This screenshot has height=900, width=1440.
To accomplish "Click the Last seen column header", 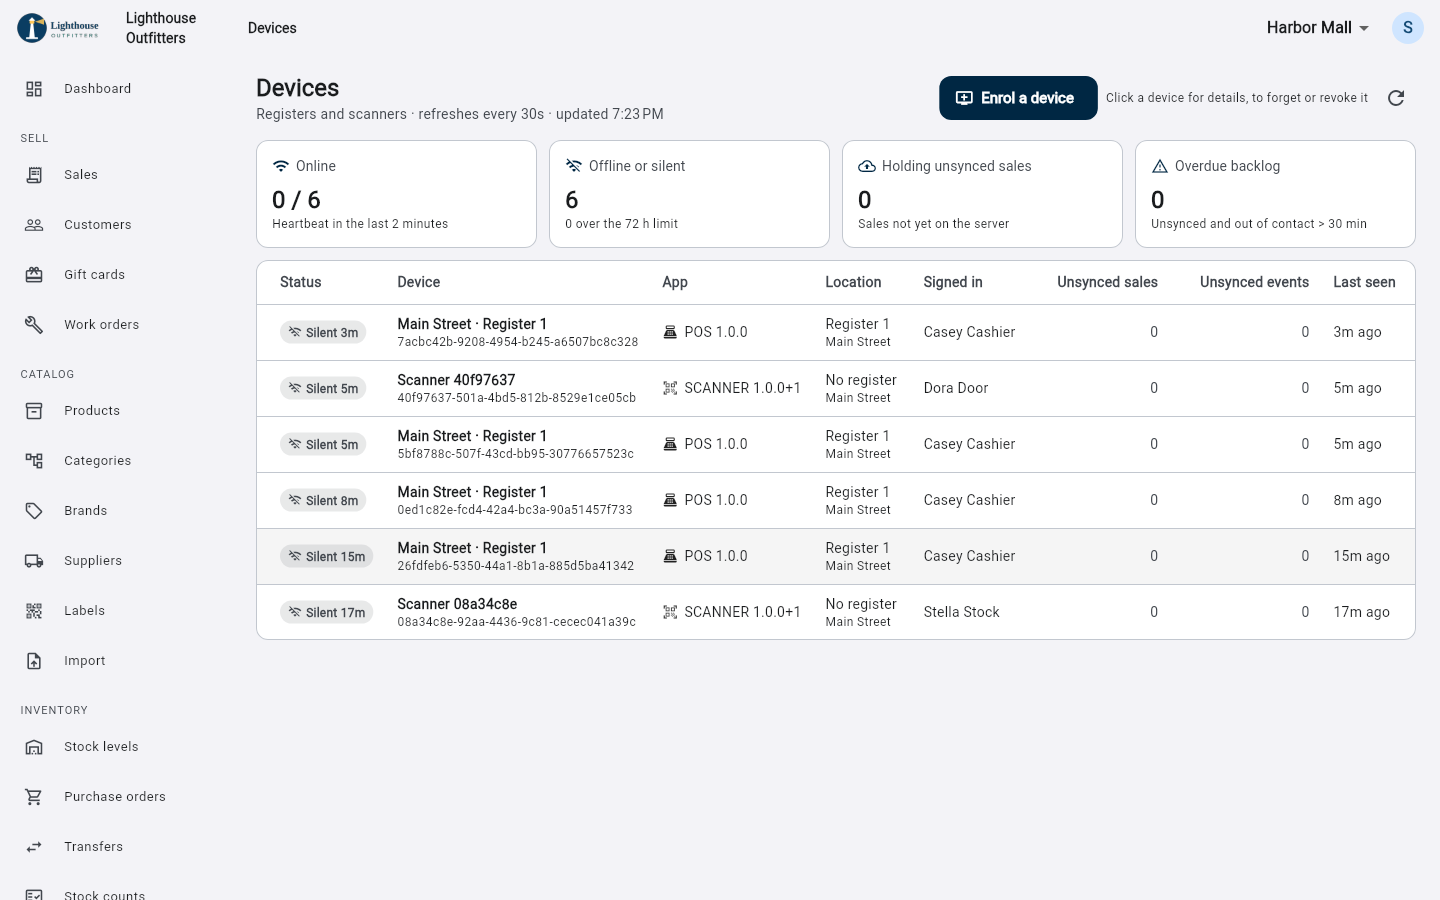I will point(1364,282).
